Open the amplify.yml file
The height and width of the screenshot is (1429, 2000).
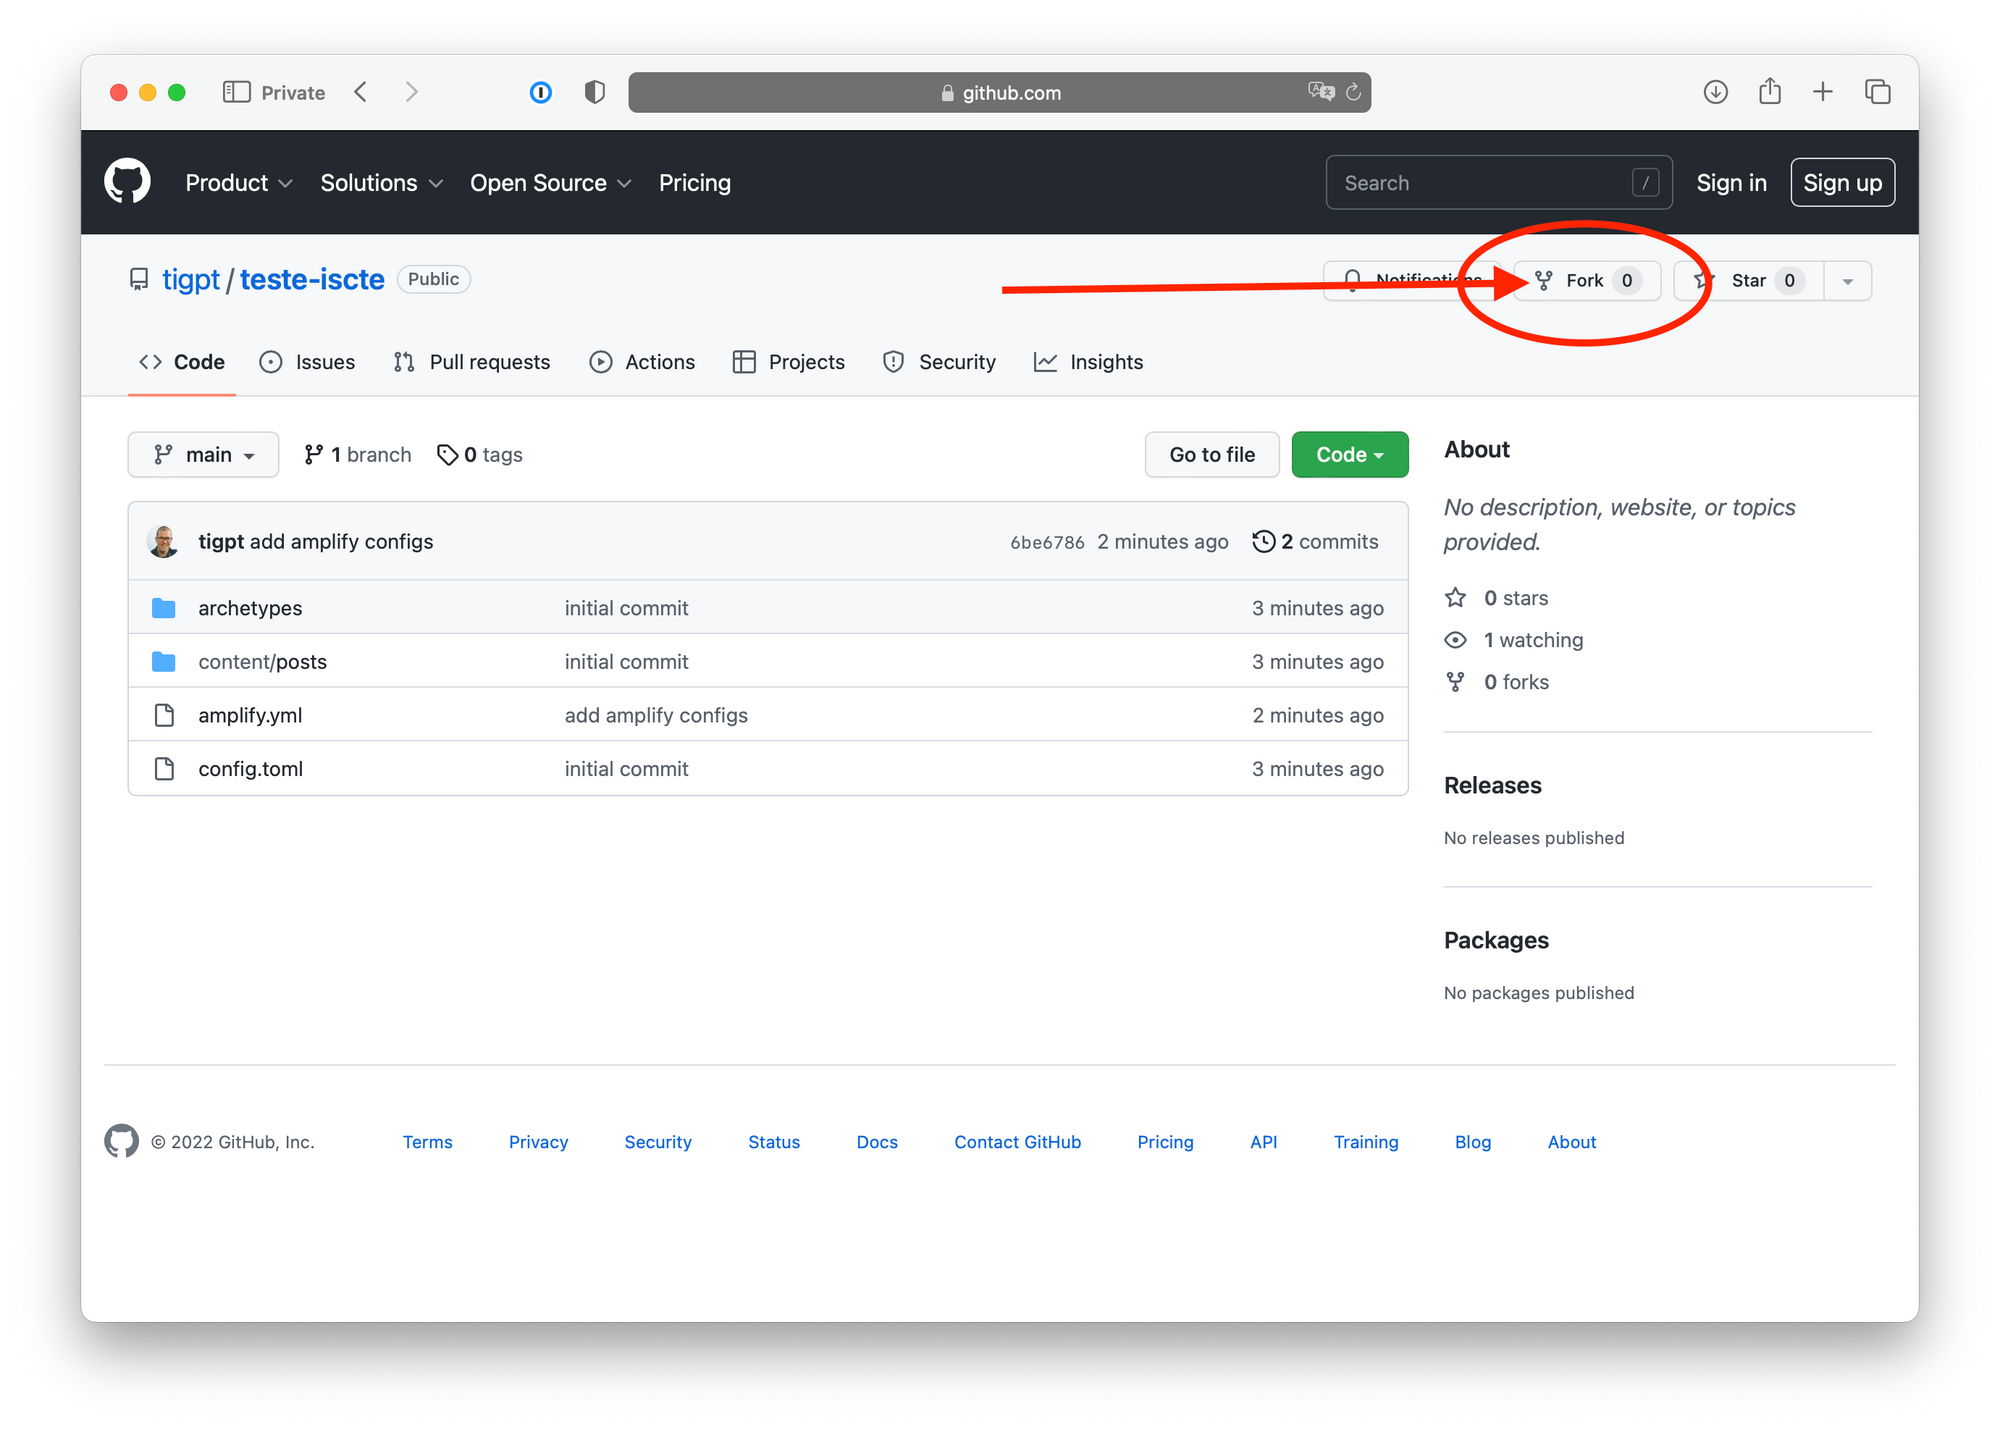[250, 715]
